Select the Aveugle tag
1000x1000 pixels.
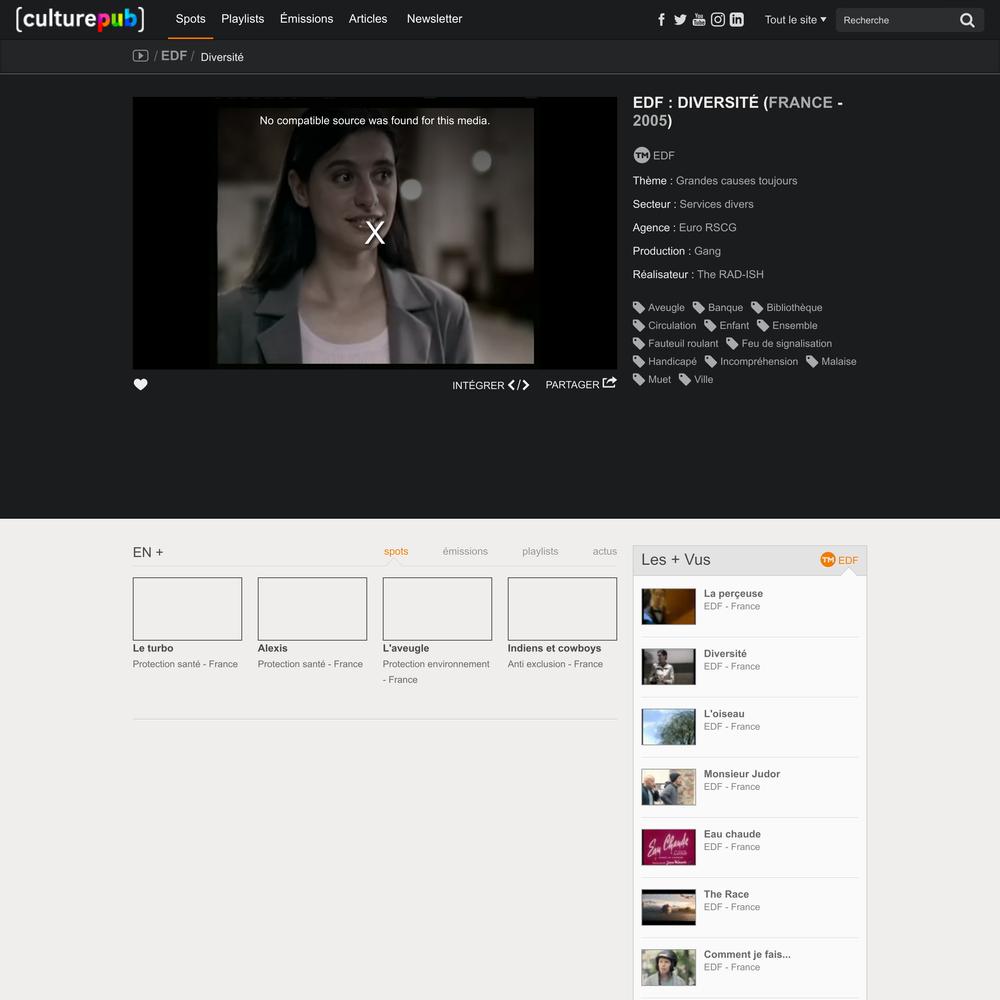(659, 307)
